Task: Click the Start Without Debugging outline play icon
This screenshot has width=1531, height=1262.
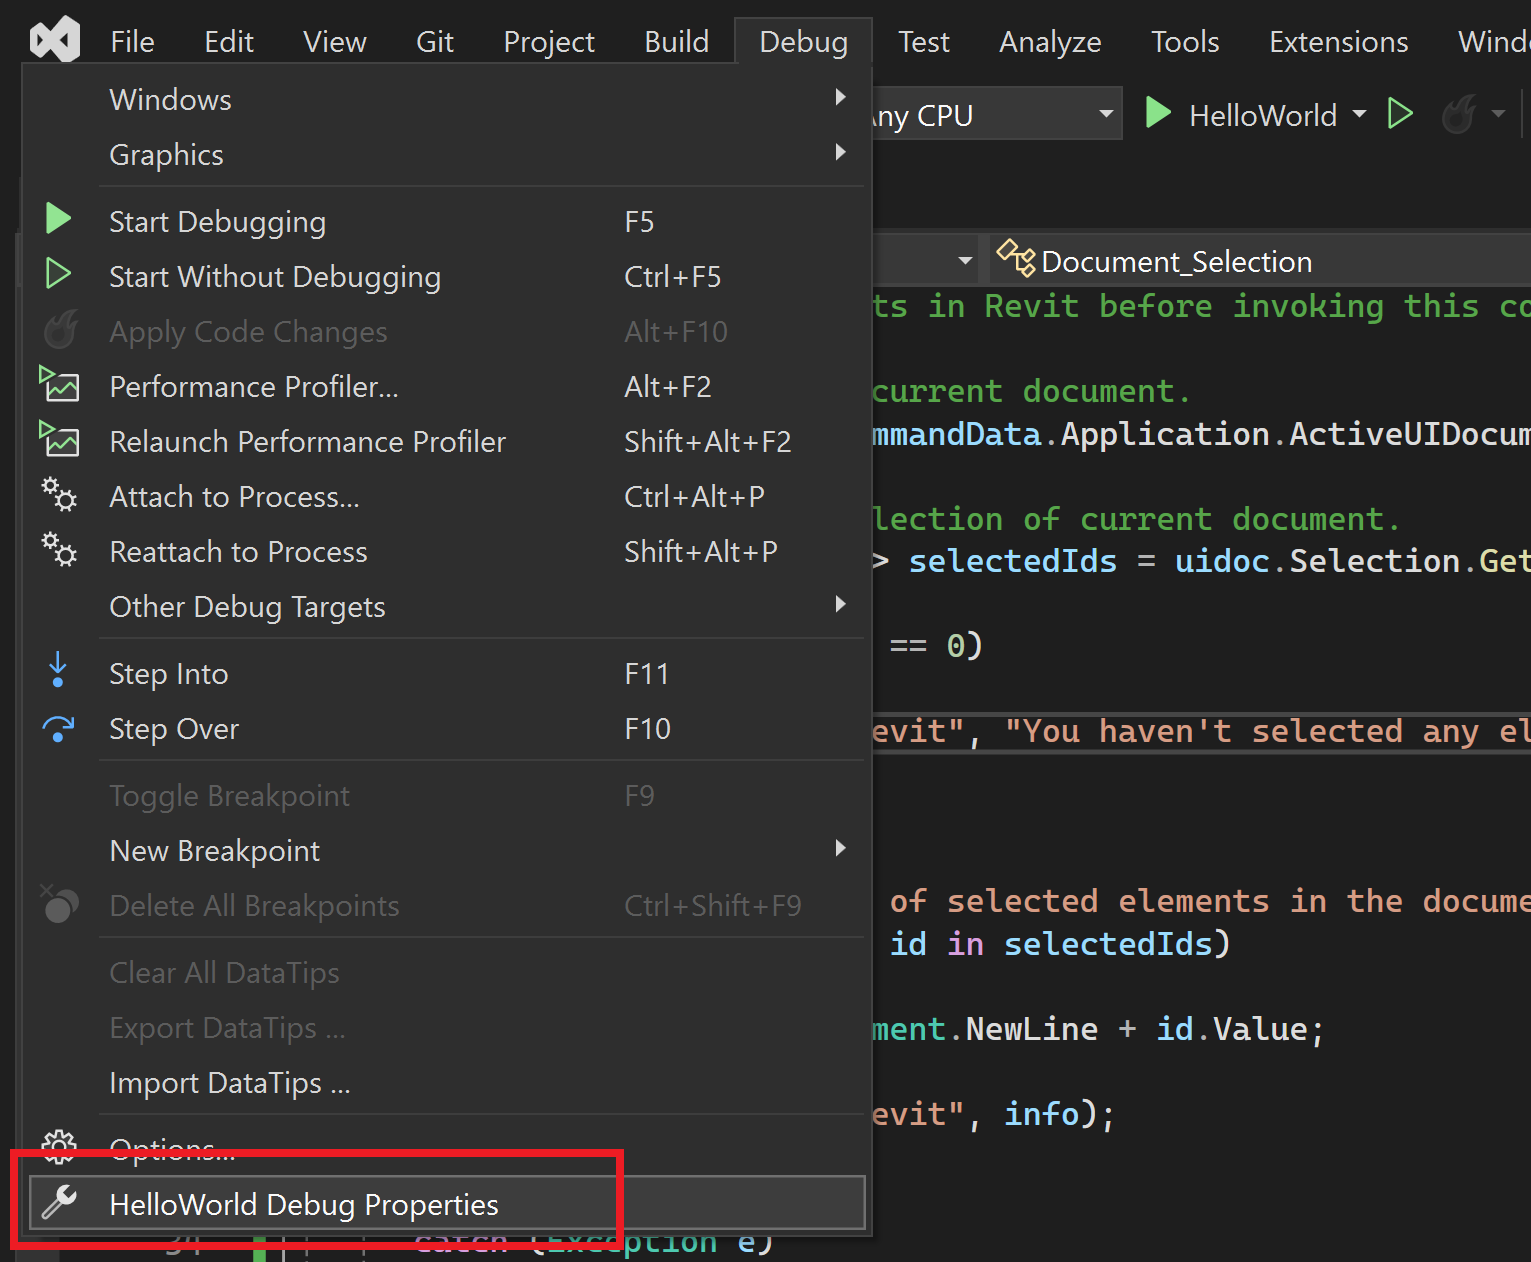Action: (x=58, y=273)
